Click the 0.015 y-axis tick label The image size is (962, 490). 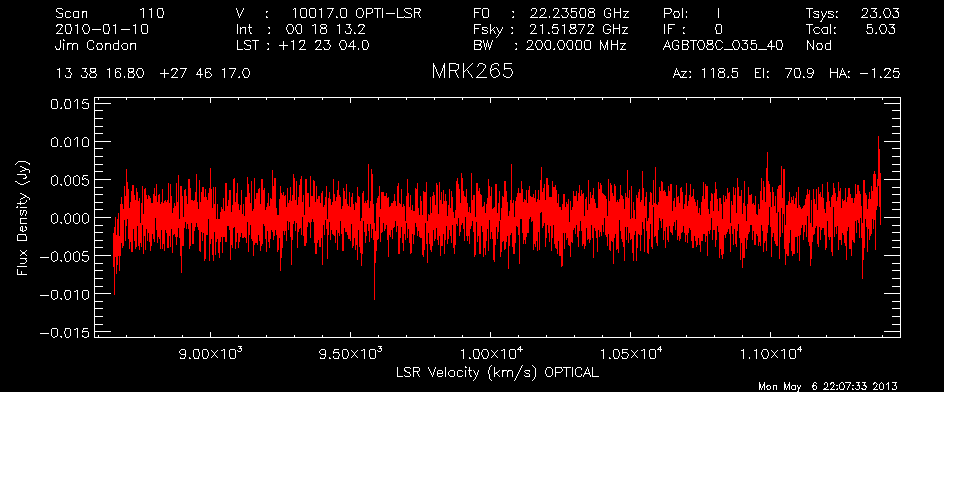pos(70,104)
